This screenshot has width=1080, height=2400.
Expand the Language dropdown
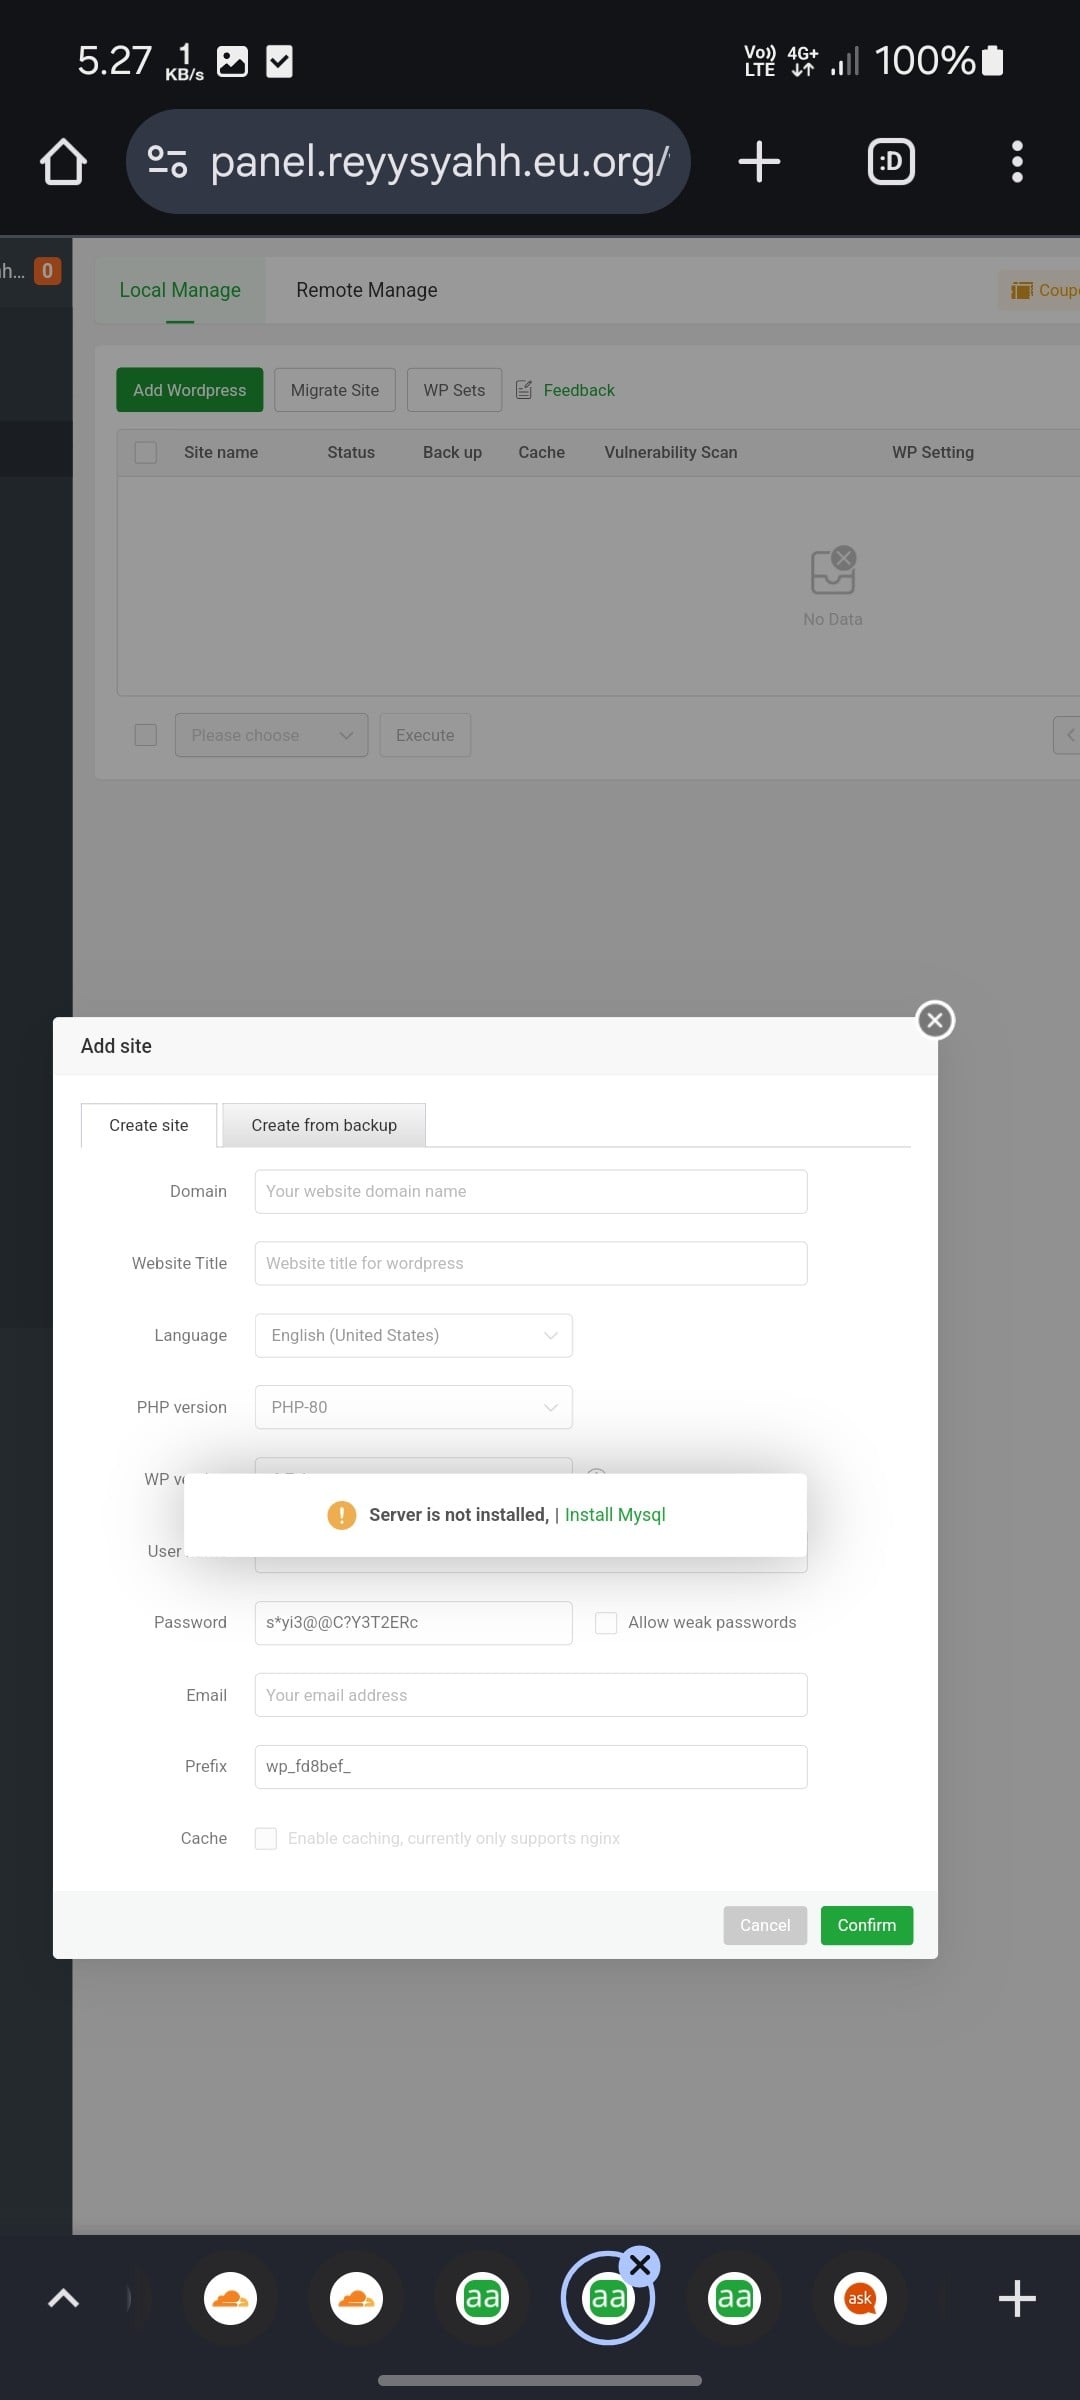[x=413, y=1335]
